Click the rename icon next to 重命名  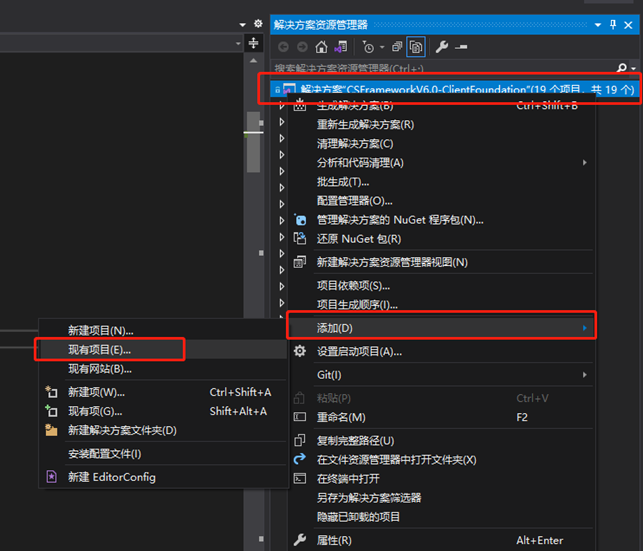point(300,417)
